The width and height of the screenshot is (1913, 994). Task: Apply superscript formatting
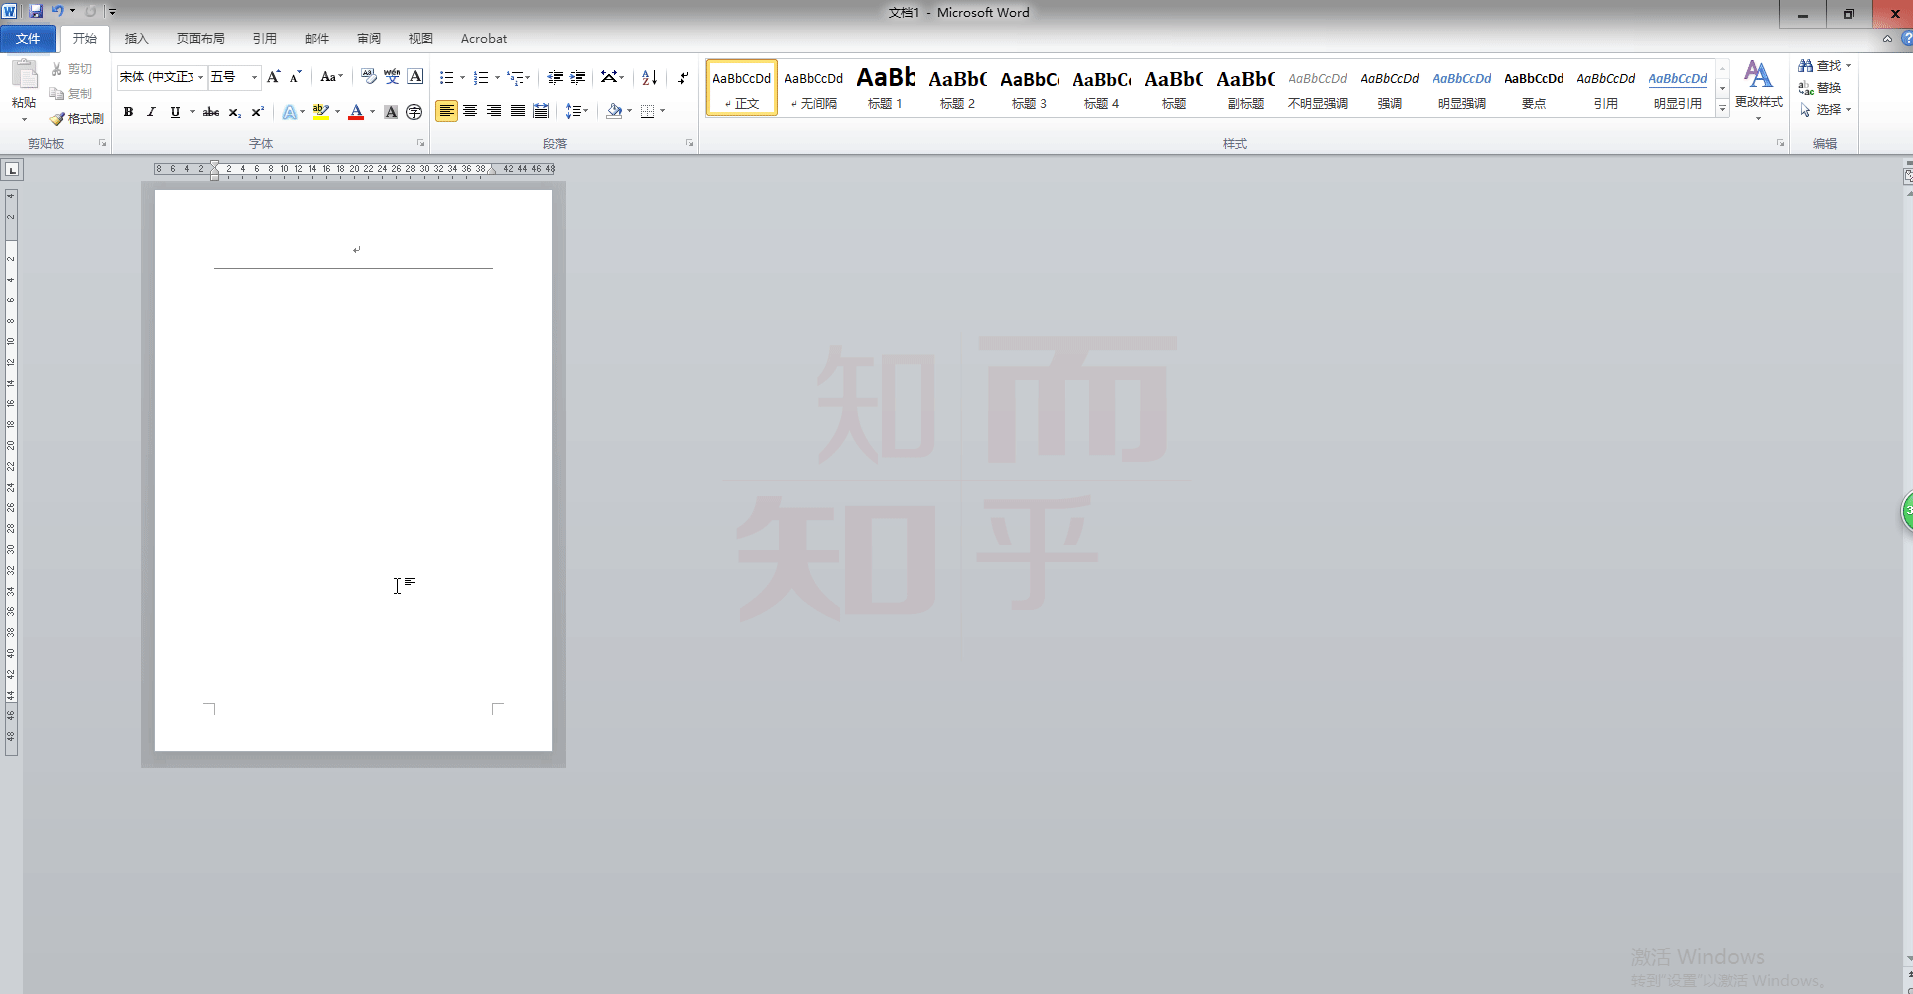pyautogui.click(x=257, y=112)
